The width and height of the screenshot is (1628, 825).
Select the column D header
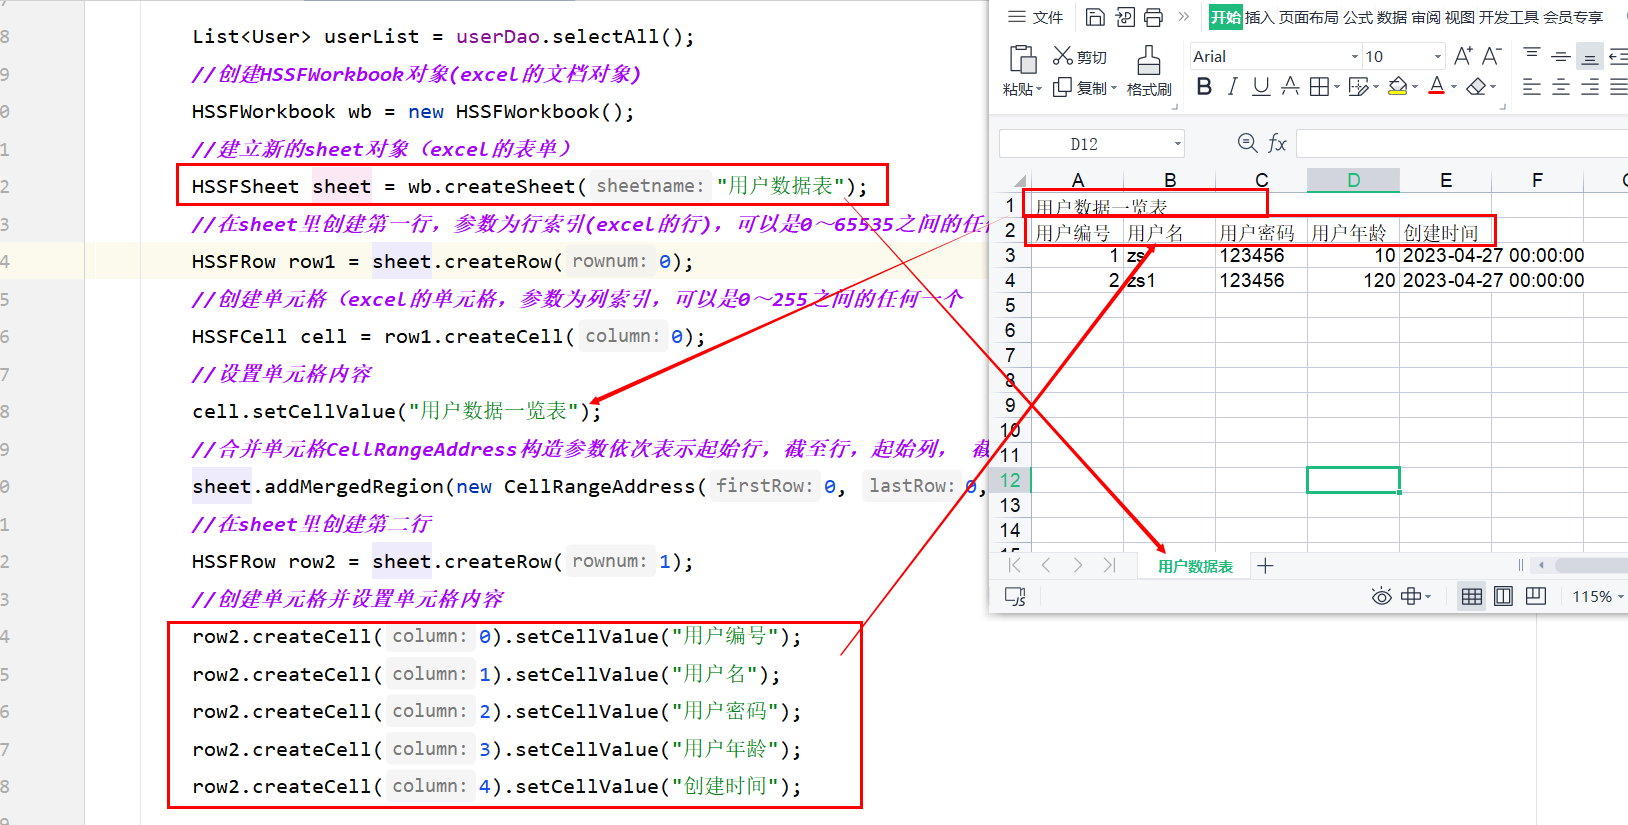click(1353, 180)
